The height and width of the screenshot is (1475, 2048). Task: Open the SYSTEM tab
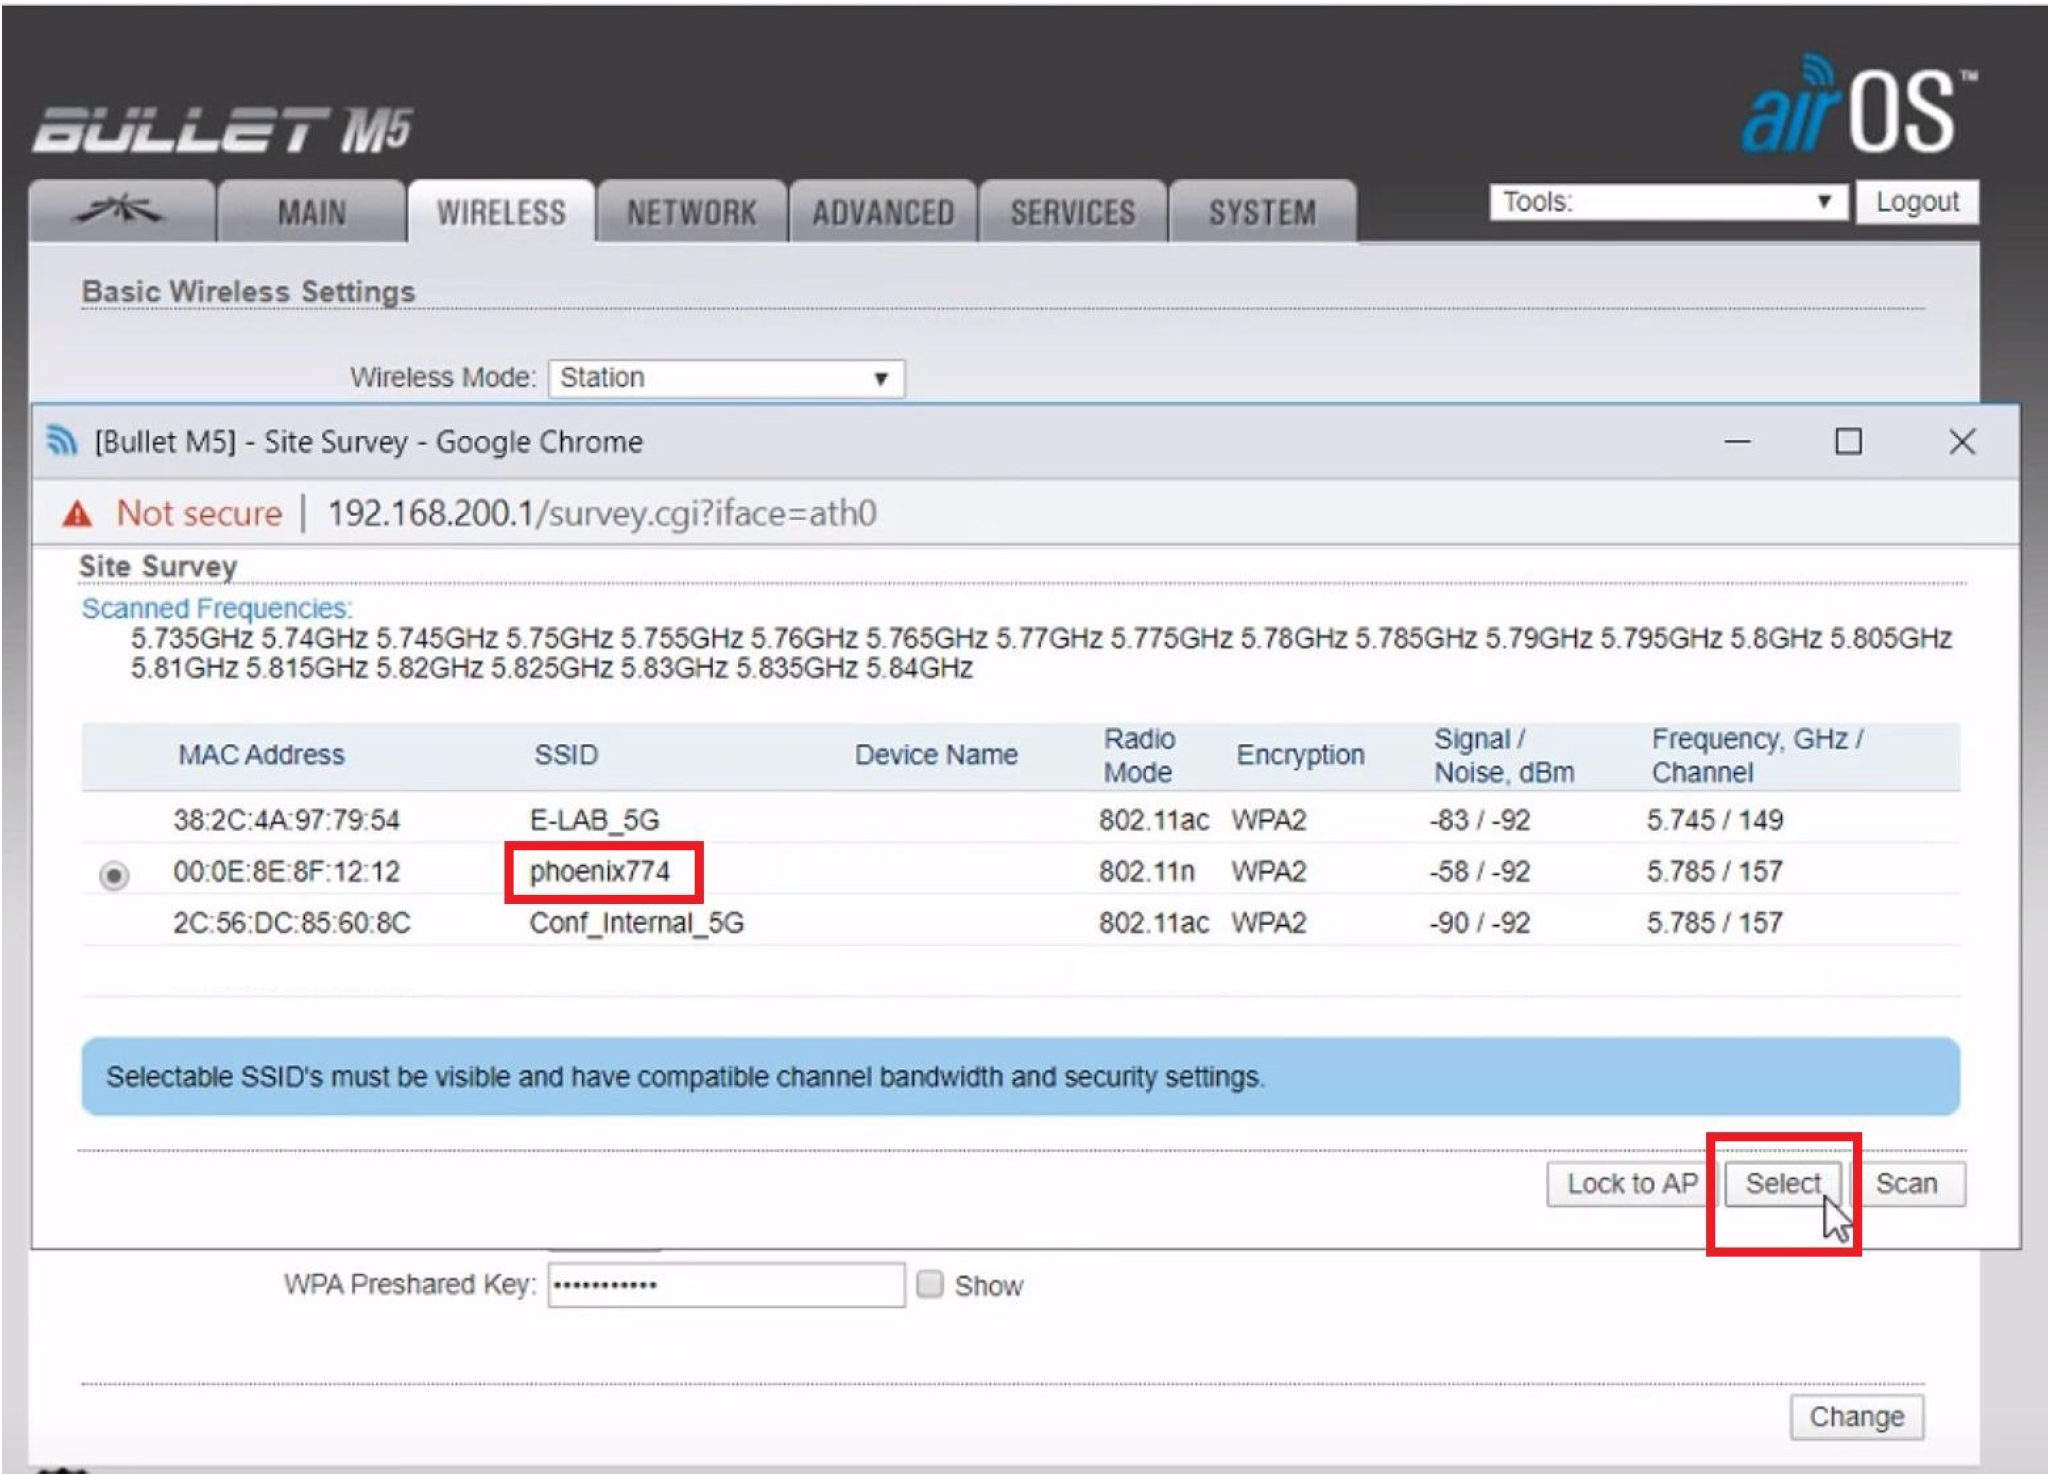1262,212
